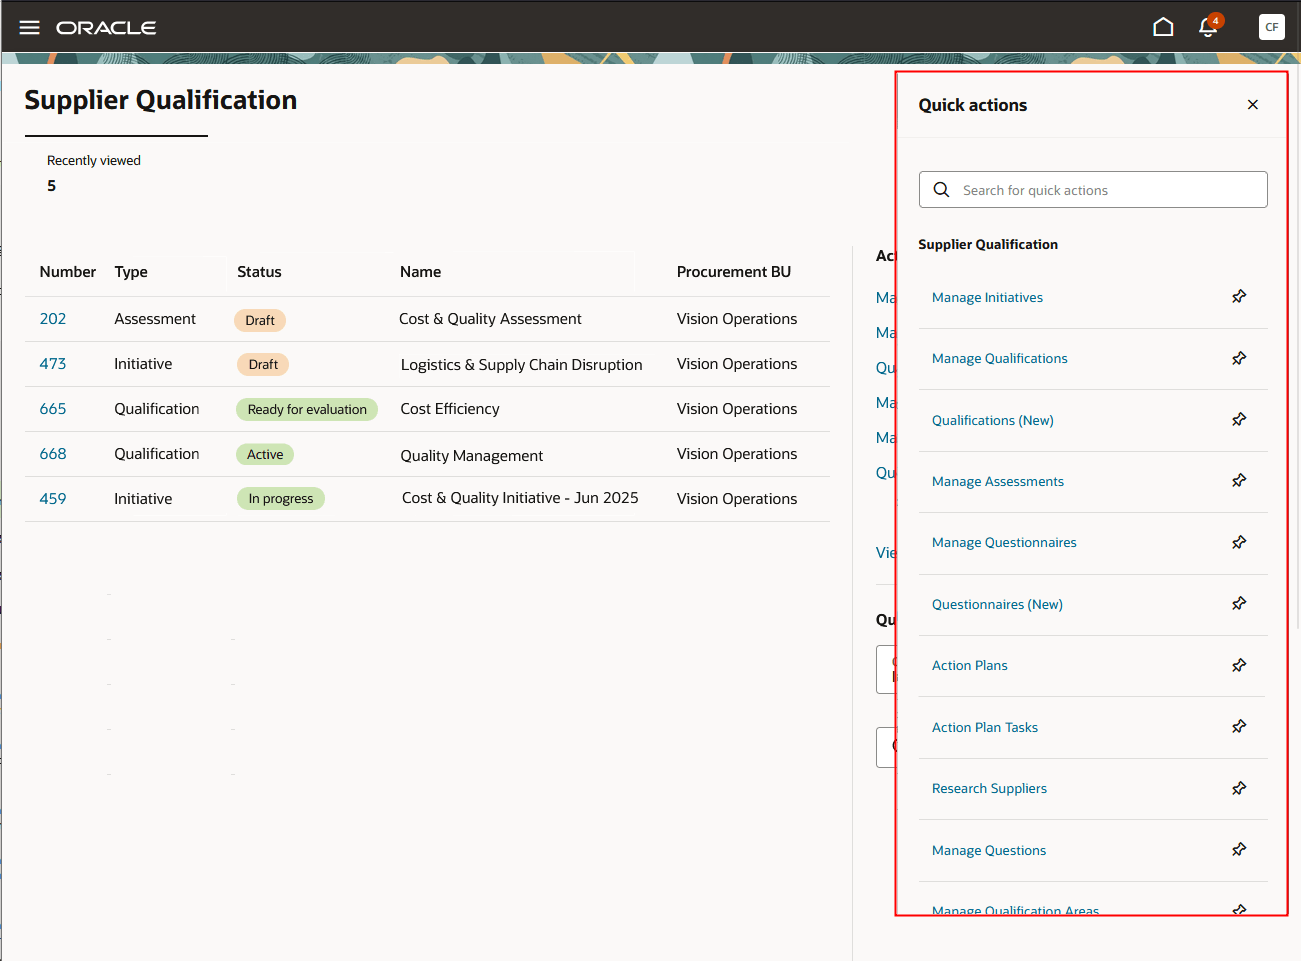The image size is (1301, 961).
Task: Click the Quality Management name cell
Action: (472, 456)
